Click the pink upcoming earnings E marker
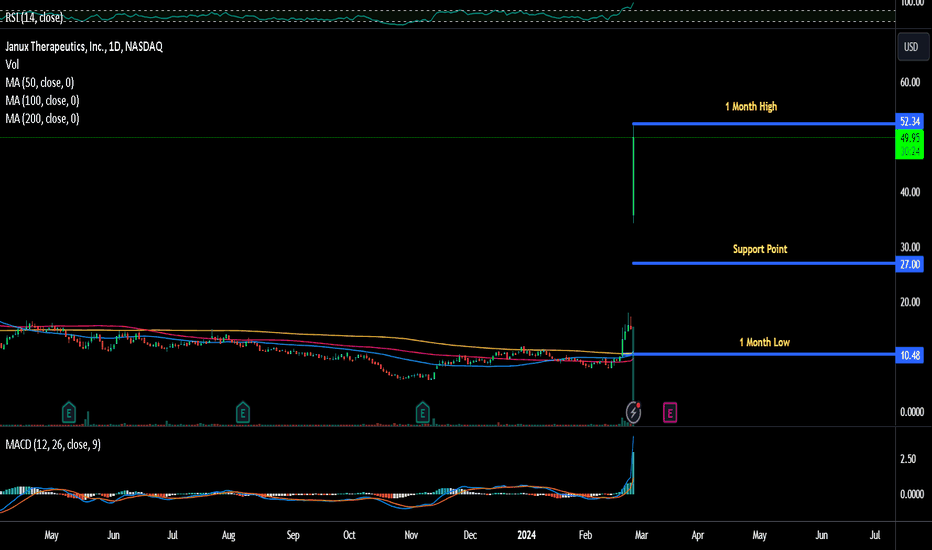The image size is (932, 550). tap(670, 410)
